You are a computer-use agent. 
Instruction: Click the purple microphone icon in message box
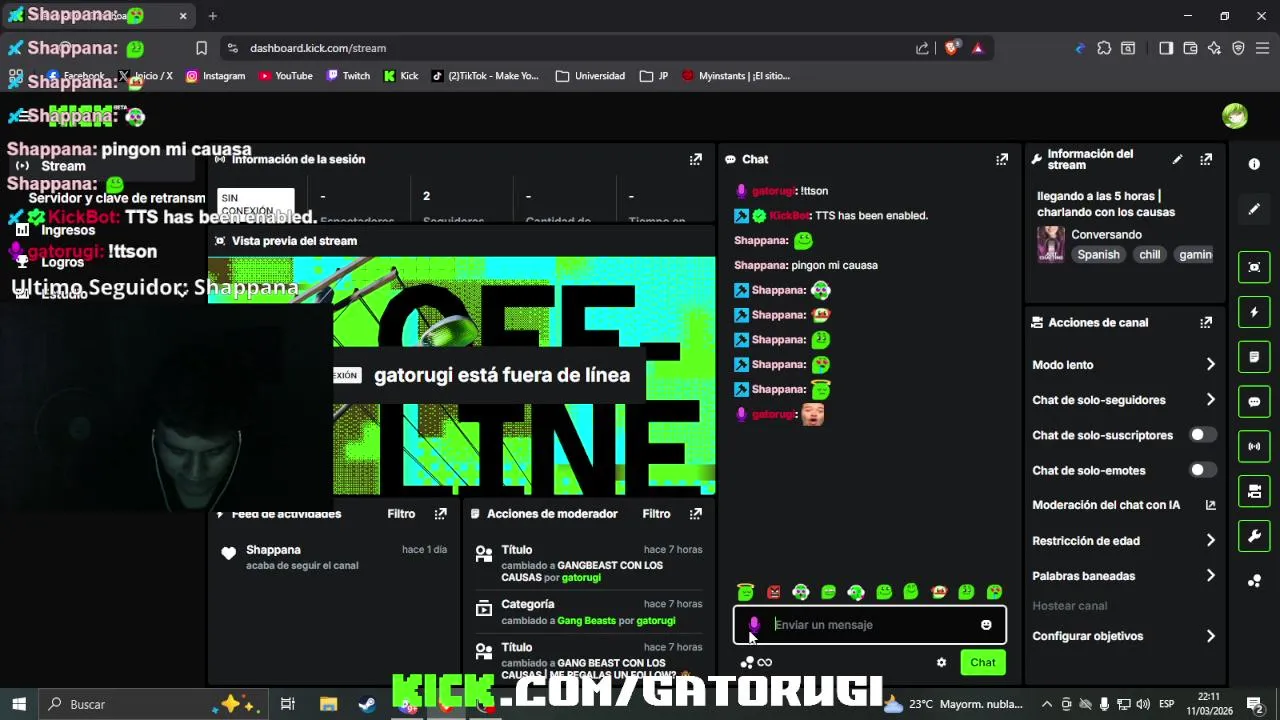coord(754,625)
